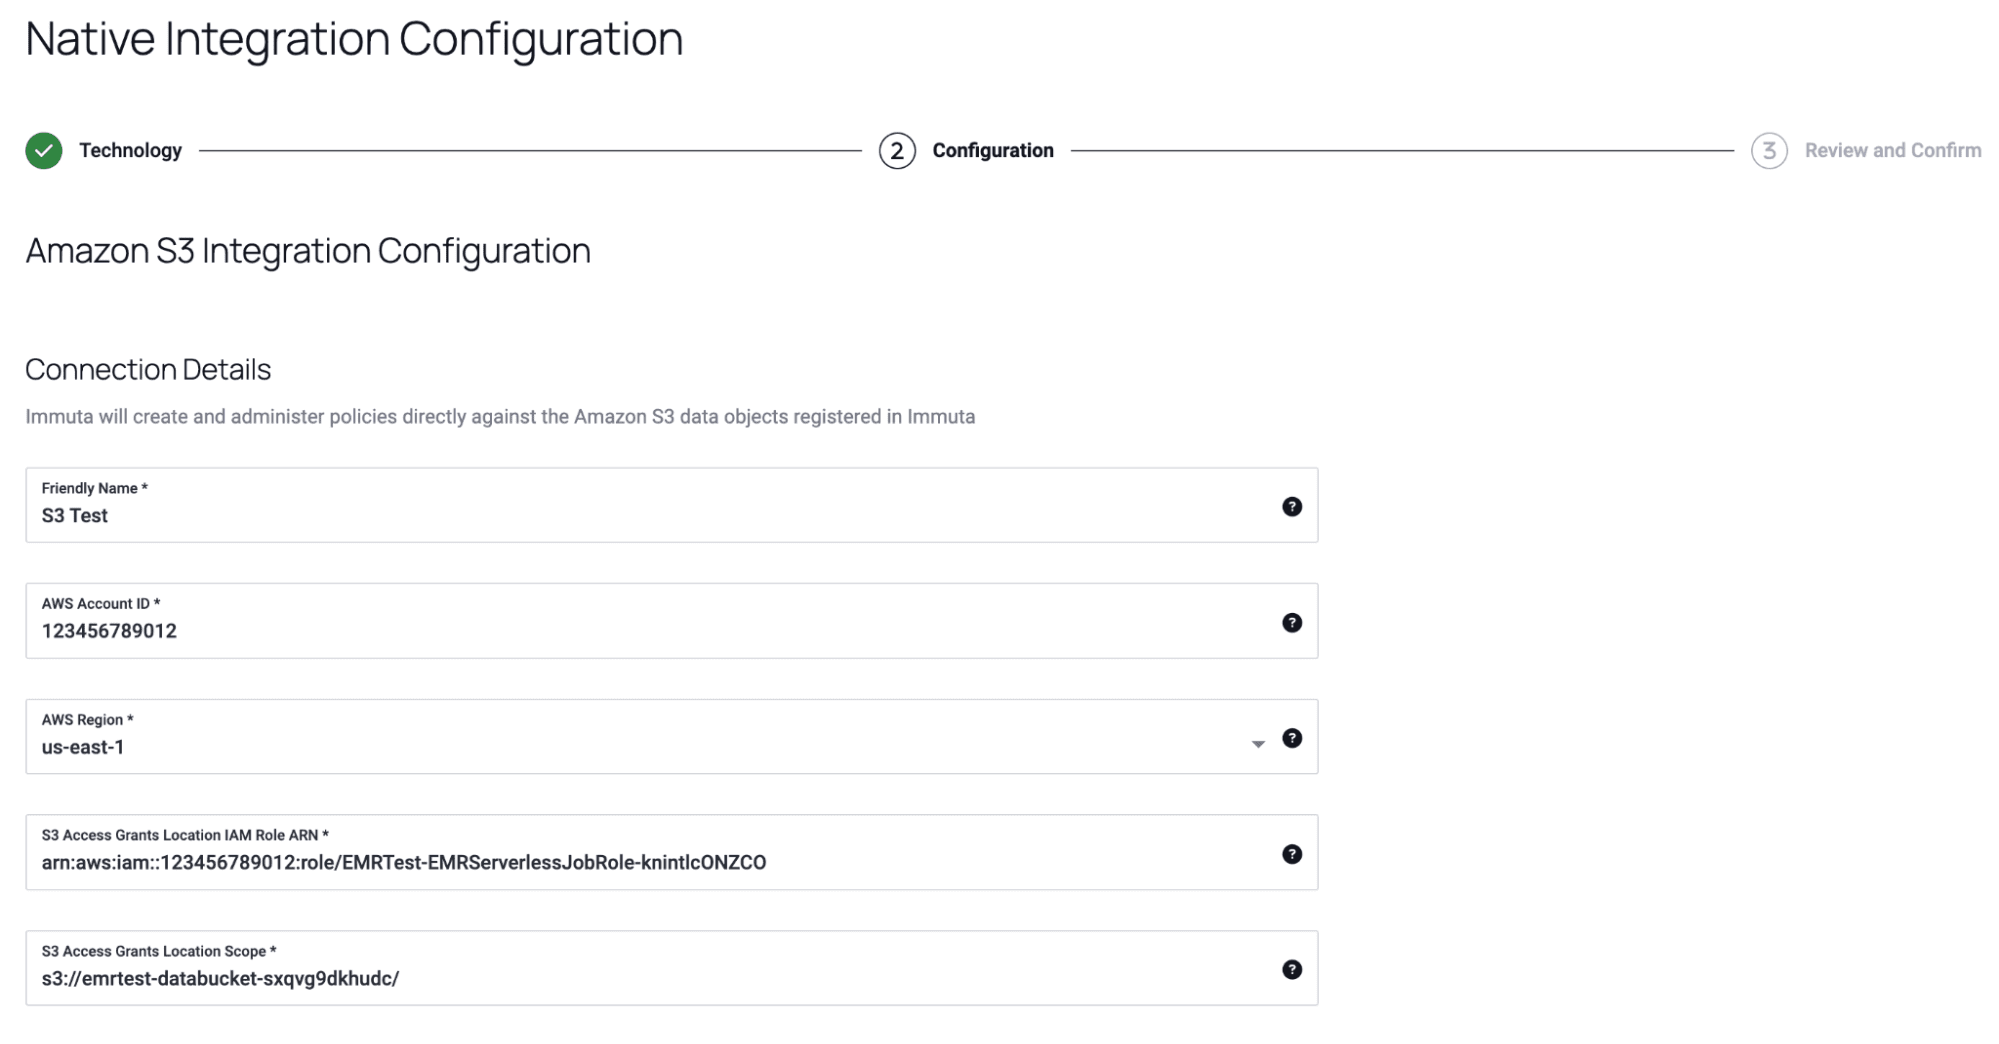The image size is (1999, 1044).
Task: Open help for S3 Access Grants IAM Role ARN
Action: tap(1292, 854)
